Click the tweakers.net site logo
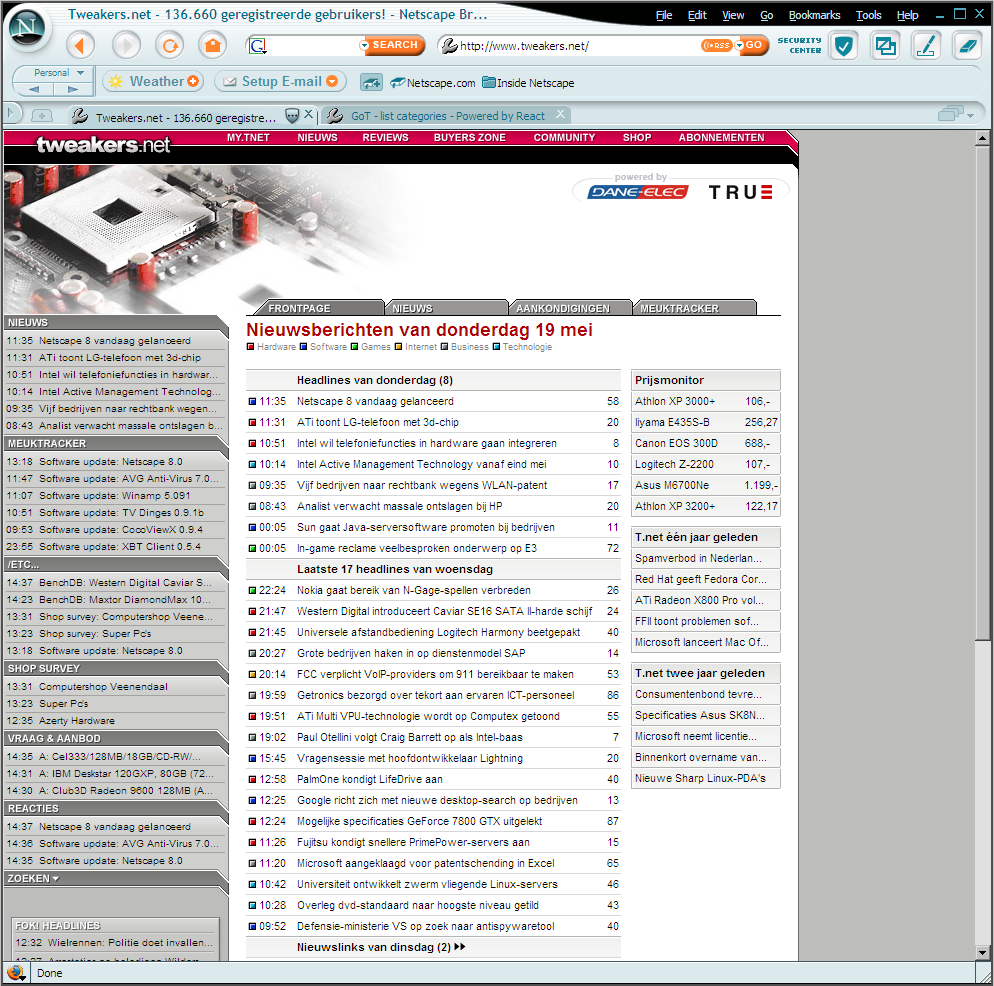The width and height of the screenshot is (994, 986). click(103, 145)
